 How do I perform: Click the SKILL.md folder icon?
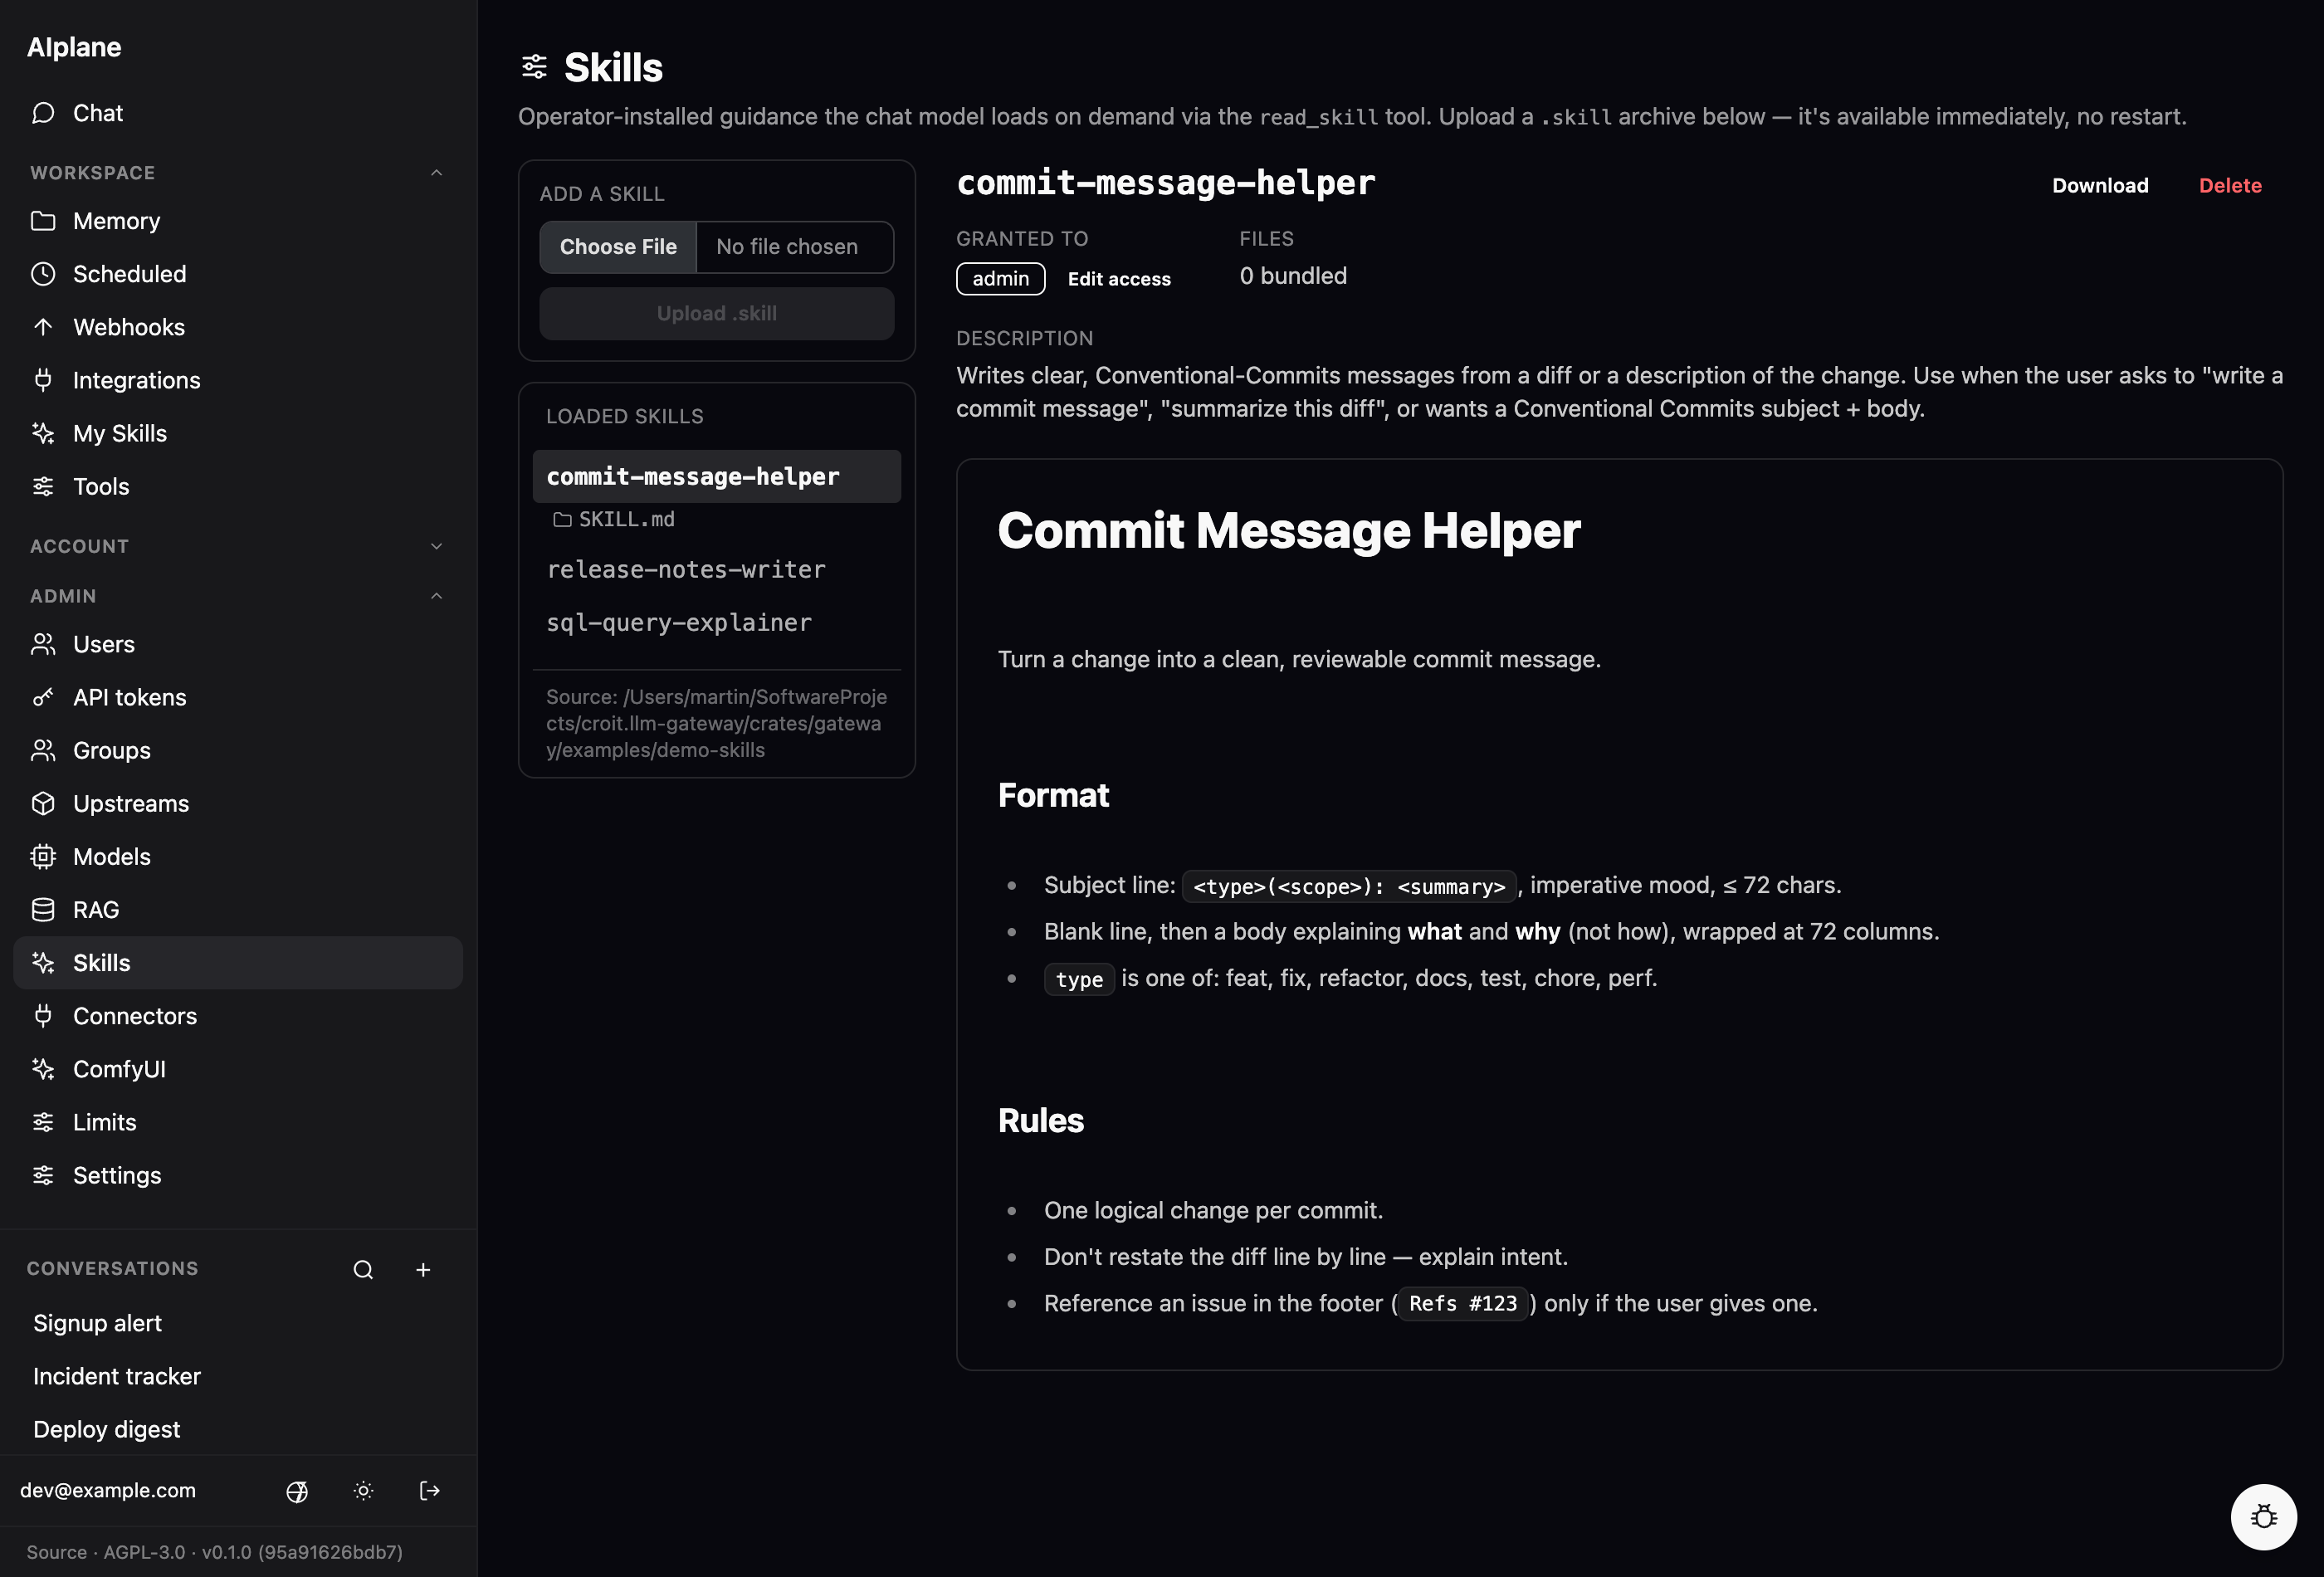point(562,520)
